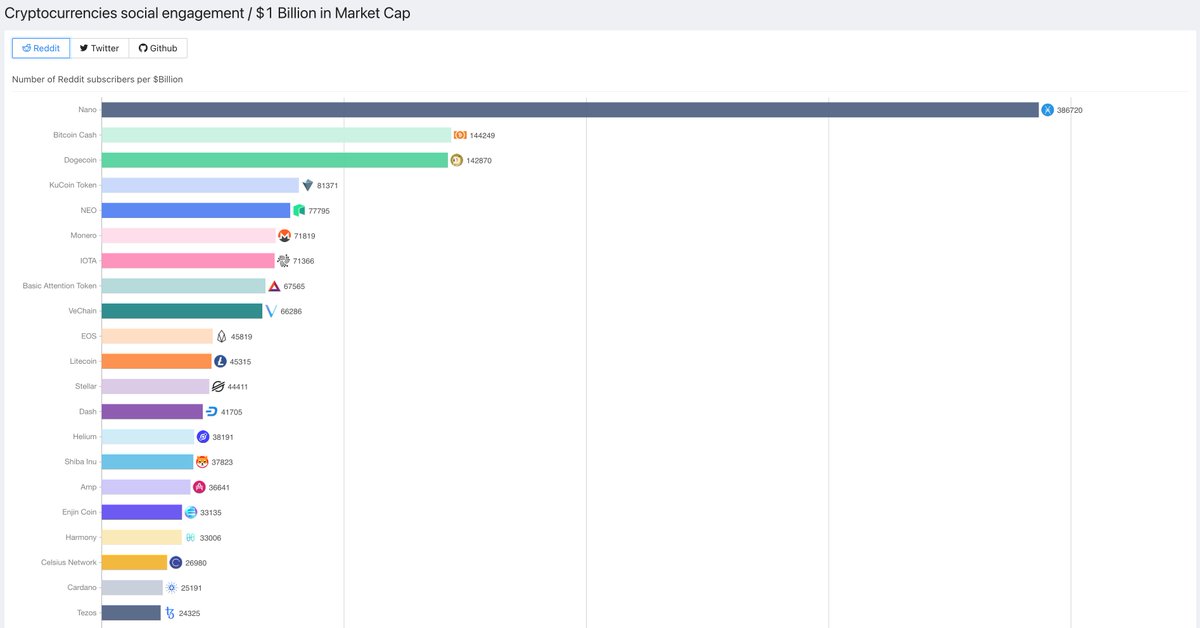1200x628 pixels.
Task: Select the Dogecoin bar
Action: (275, 160)
